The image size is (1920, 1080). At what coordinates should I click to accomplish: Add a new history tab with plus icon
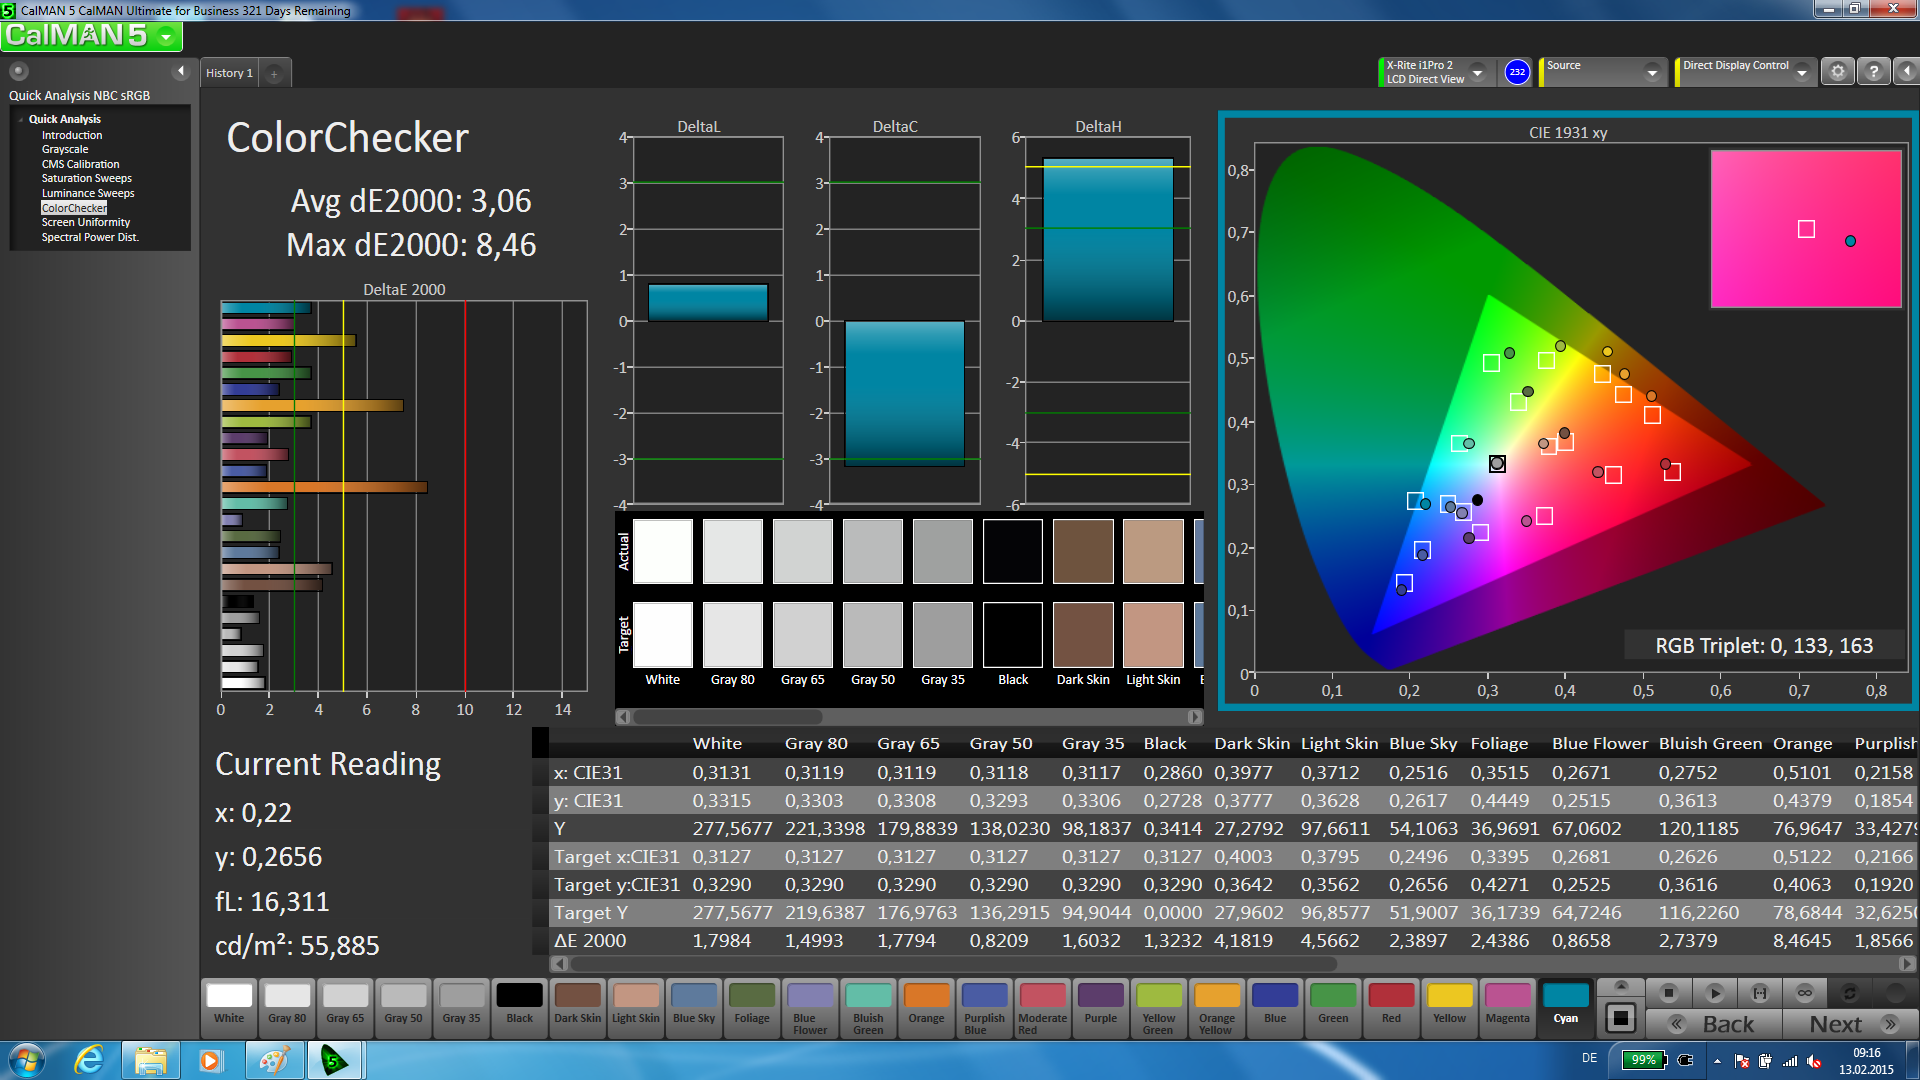274,73
